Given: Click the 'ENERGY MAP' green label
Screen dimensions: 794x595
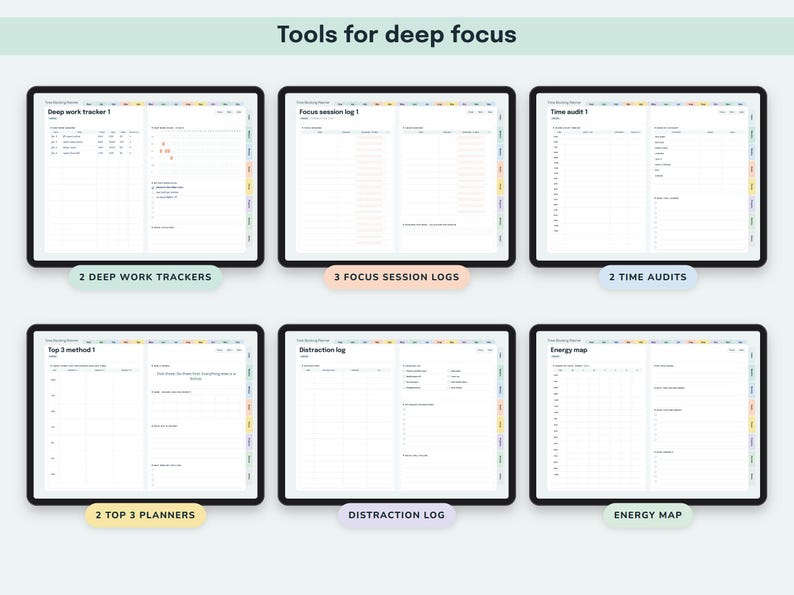Looking at the screenshot, I should pos(648,515).
